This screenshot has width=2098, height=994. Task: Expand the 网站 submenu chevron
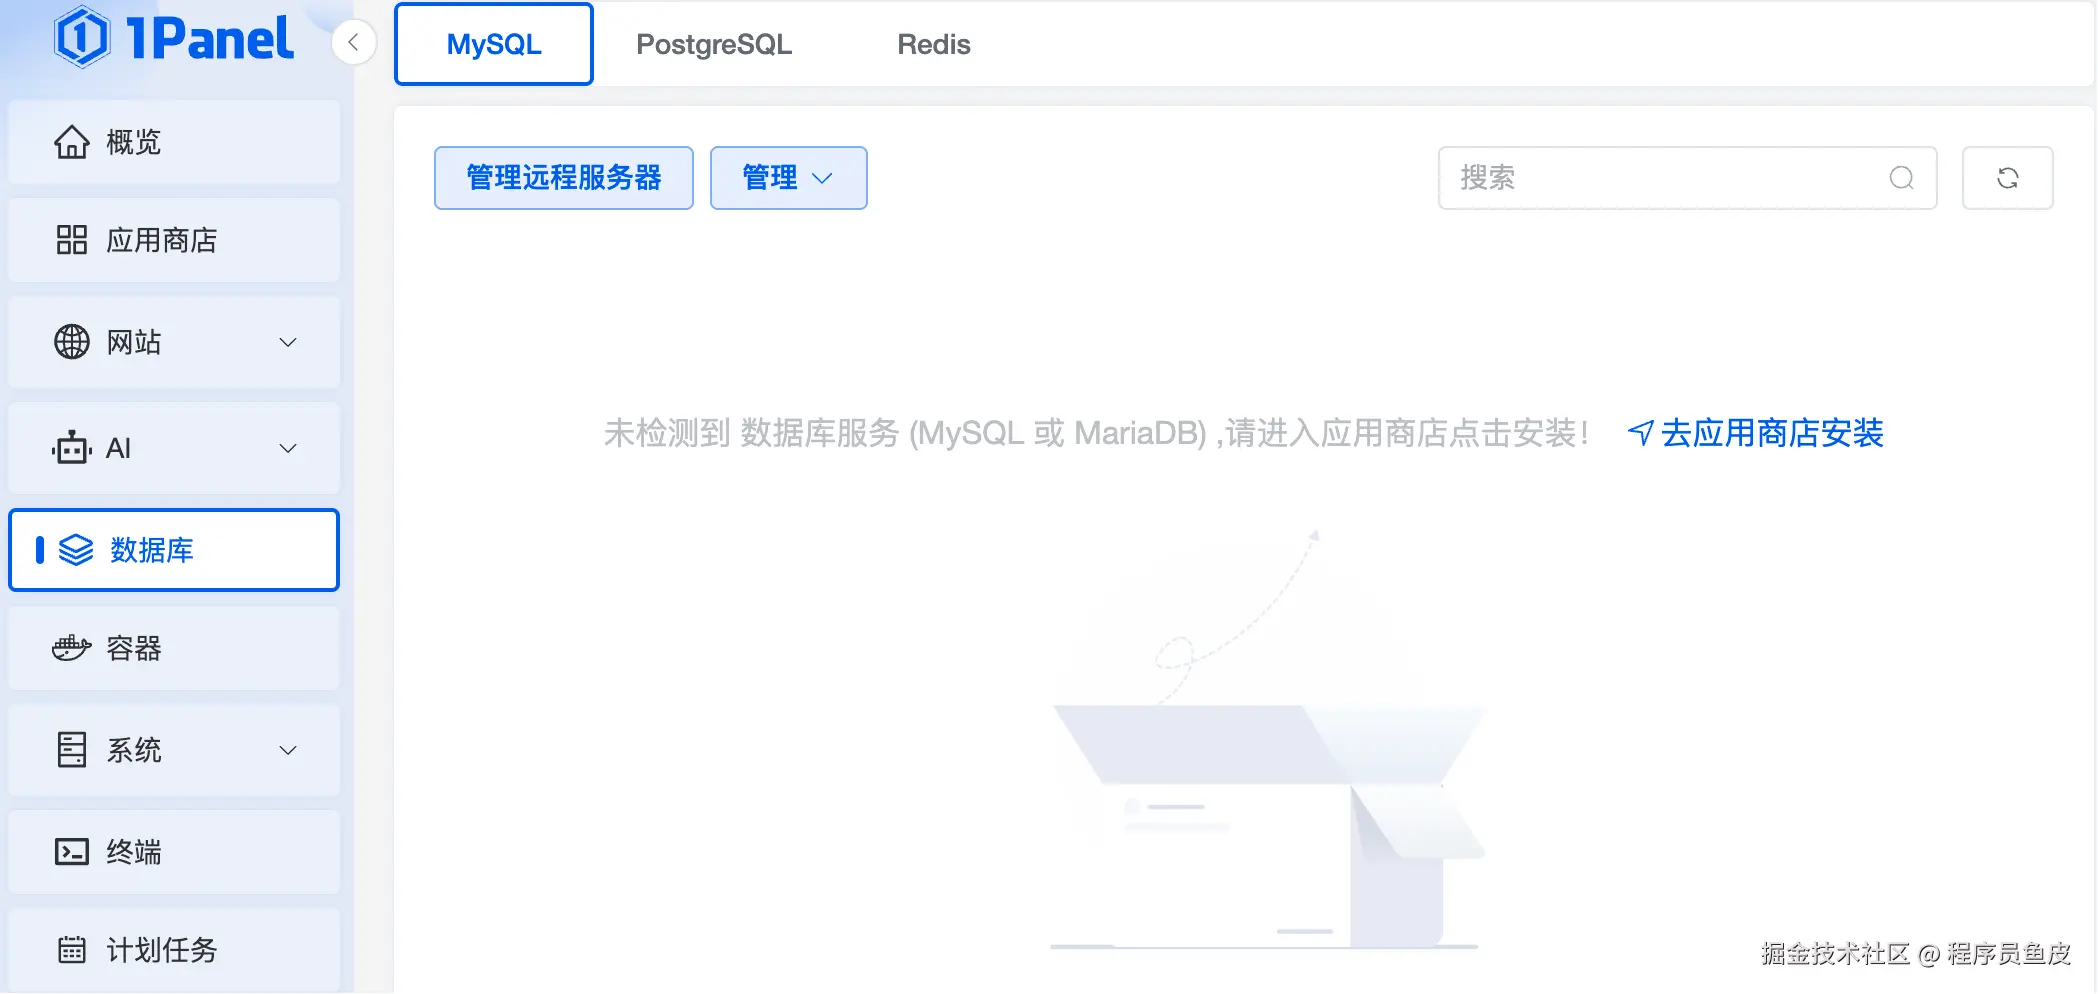(x=288, y=342)
